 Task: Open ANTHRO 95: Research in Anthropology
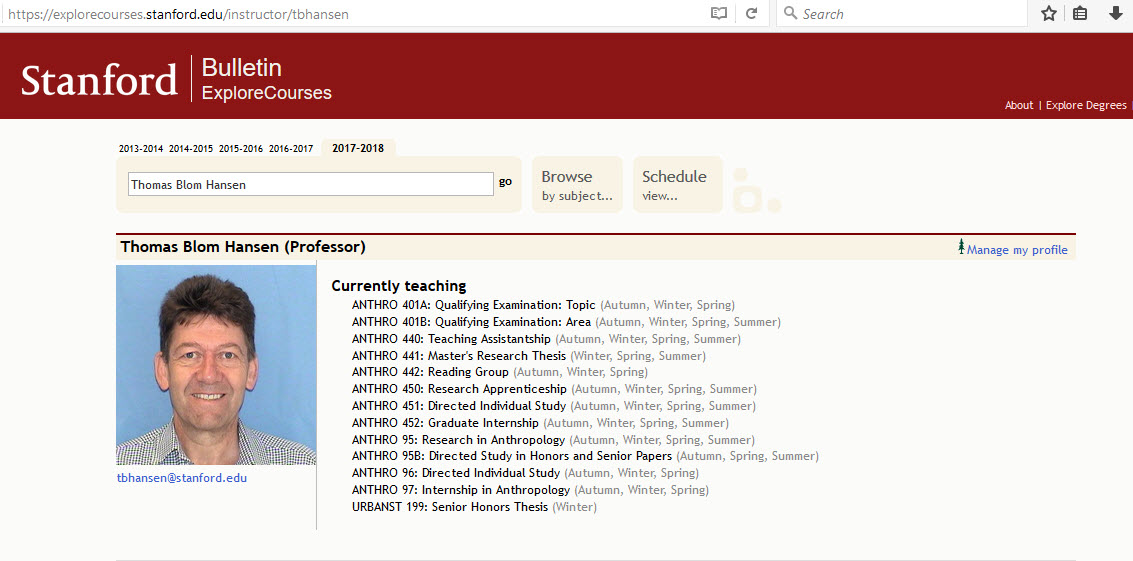(x=459, y=440)
